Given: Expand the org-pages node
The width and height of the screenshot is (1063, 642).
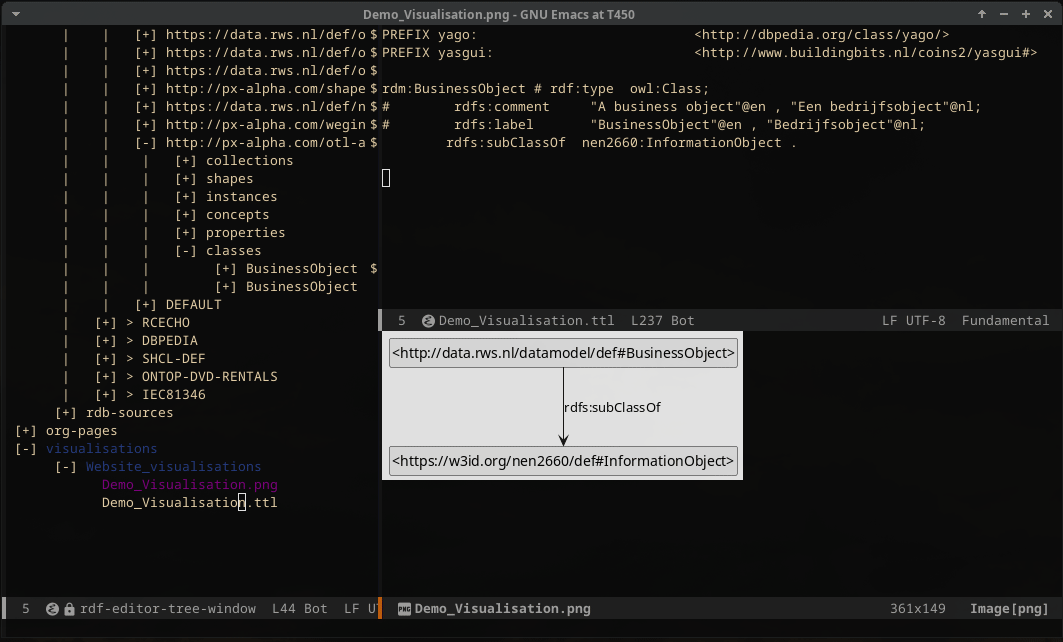Looking at the screenshot, I should 26,431.
